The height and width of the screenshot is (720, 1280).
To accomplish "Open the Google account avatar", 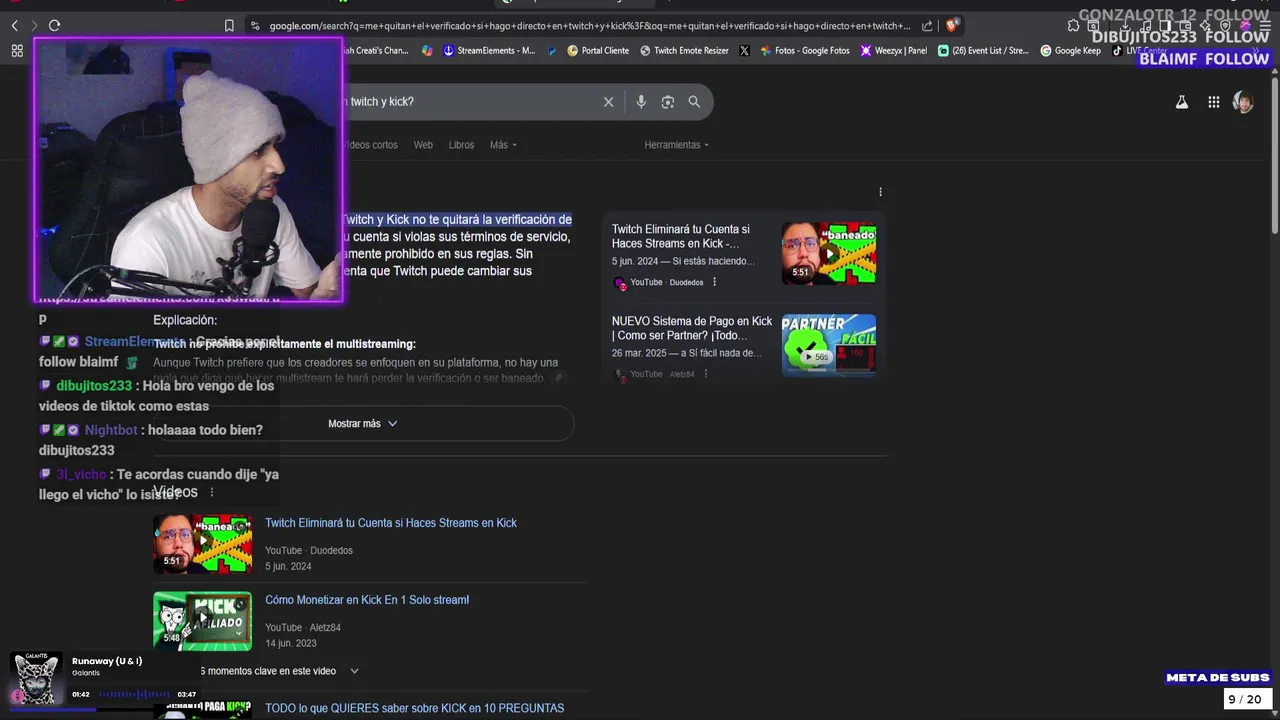I will pyautogui.click(x=1243, y=102).
